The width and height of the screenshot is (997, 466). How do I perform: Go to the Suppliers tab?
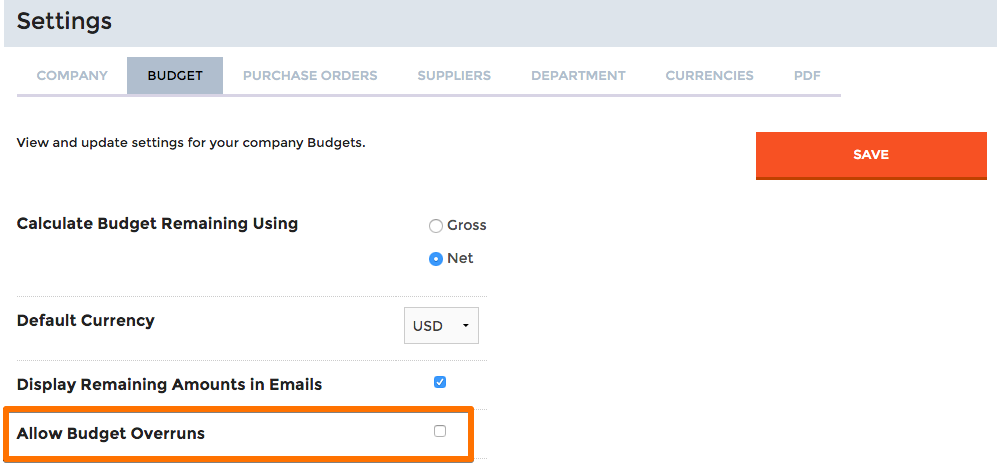tap(454, 76)
